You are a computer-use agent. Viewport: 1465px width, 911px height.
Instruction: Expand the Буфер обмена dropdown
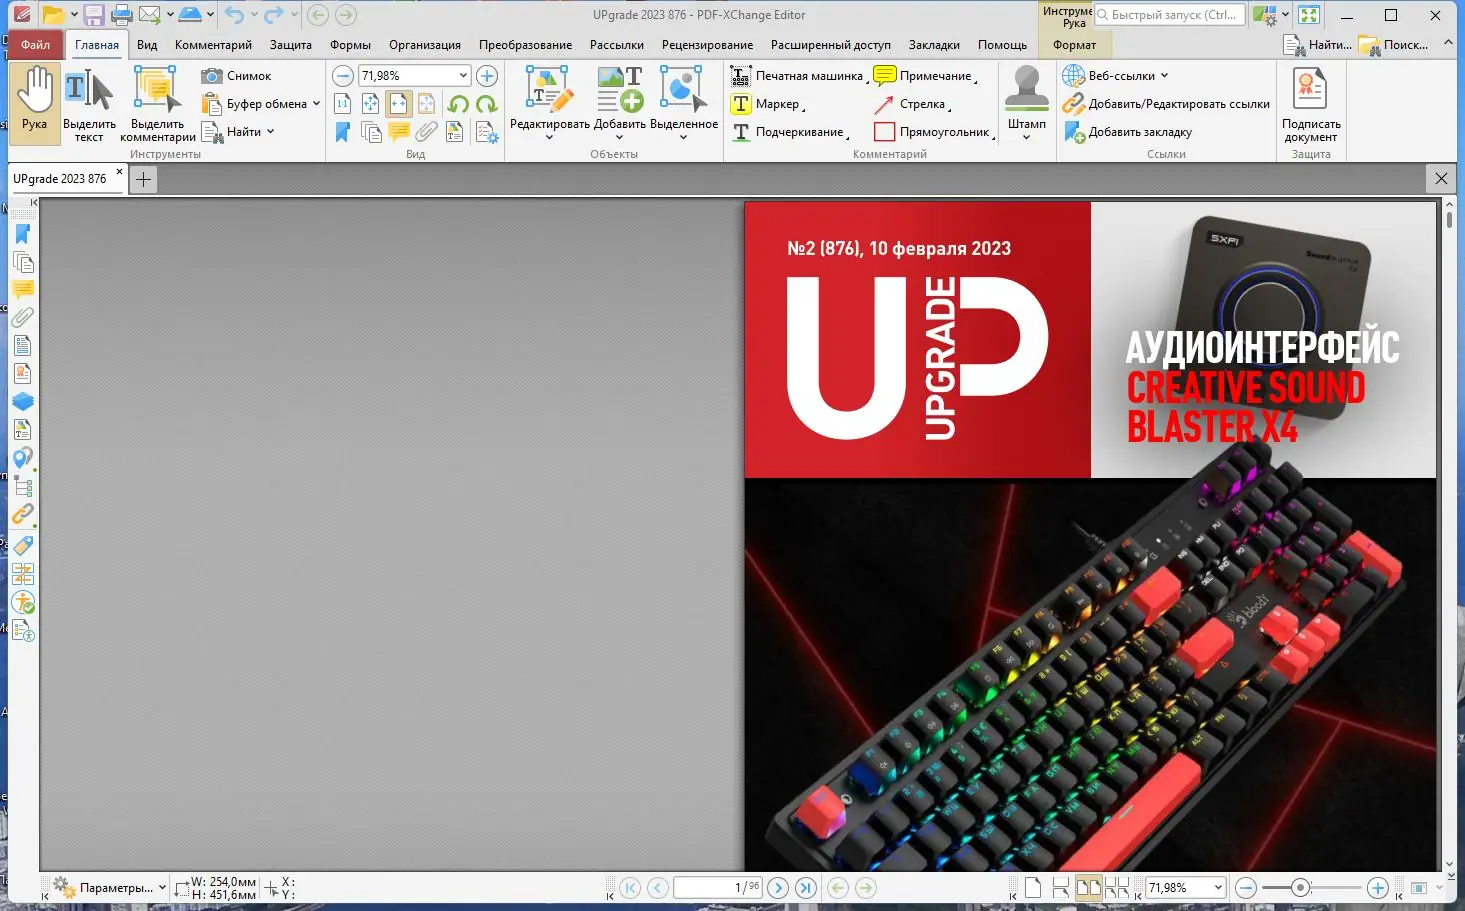pyautogui.click(x=316, y=104)
